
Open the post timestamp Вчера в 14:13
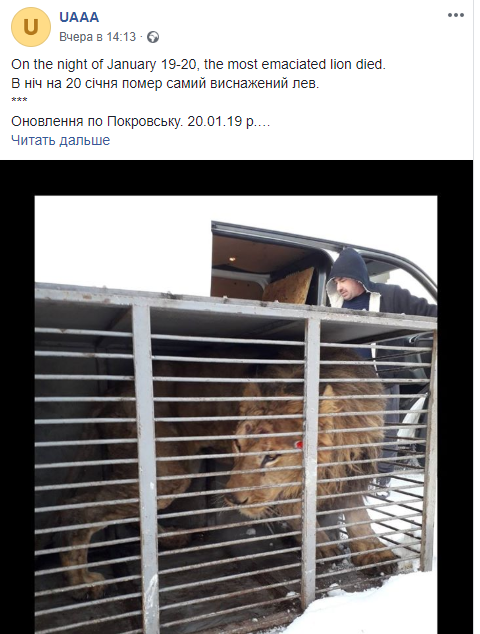click(x=97, y=37)
